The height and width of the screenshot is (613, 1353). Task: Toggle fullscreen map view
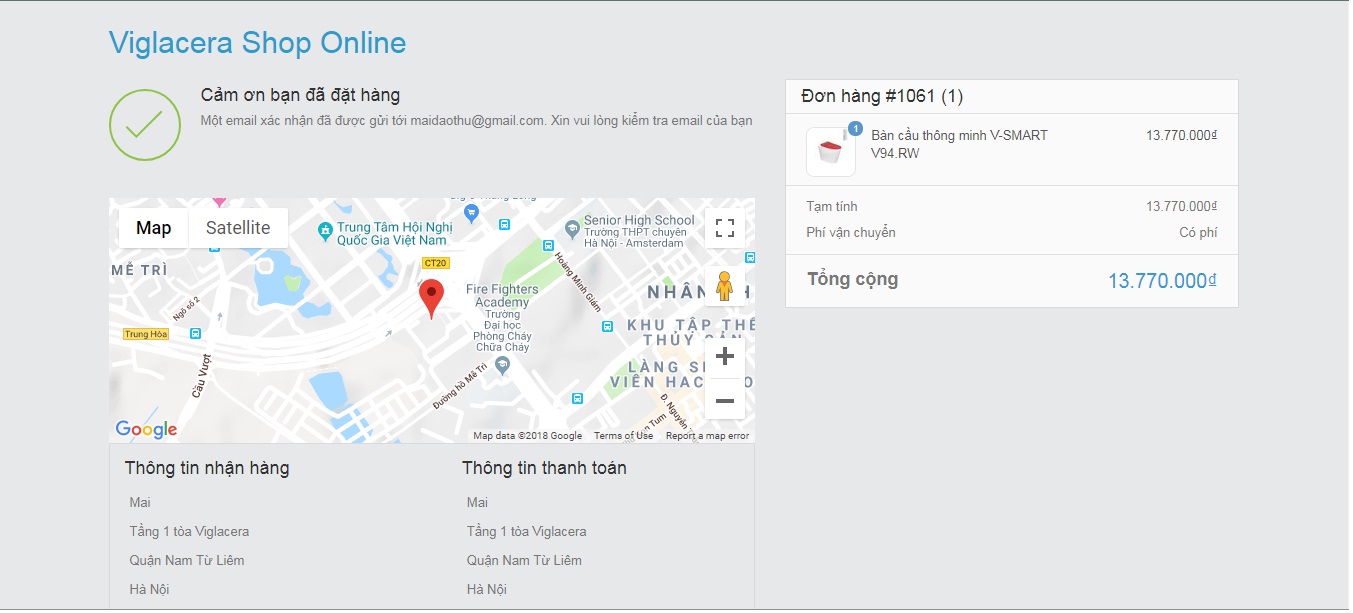pos(725,228)
